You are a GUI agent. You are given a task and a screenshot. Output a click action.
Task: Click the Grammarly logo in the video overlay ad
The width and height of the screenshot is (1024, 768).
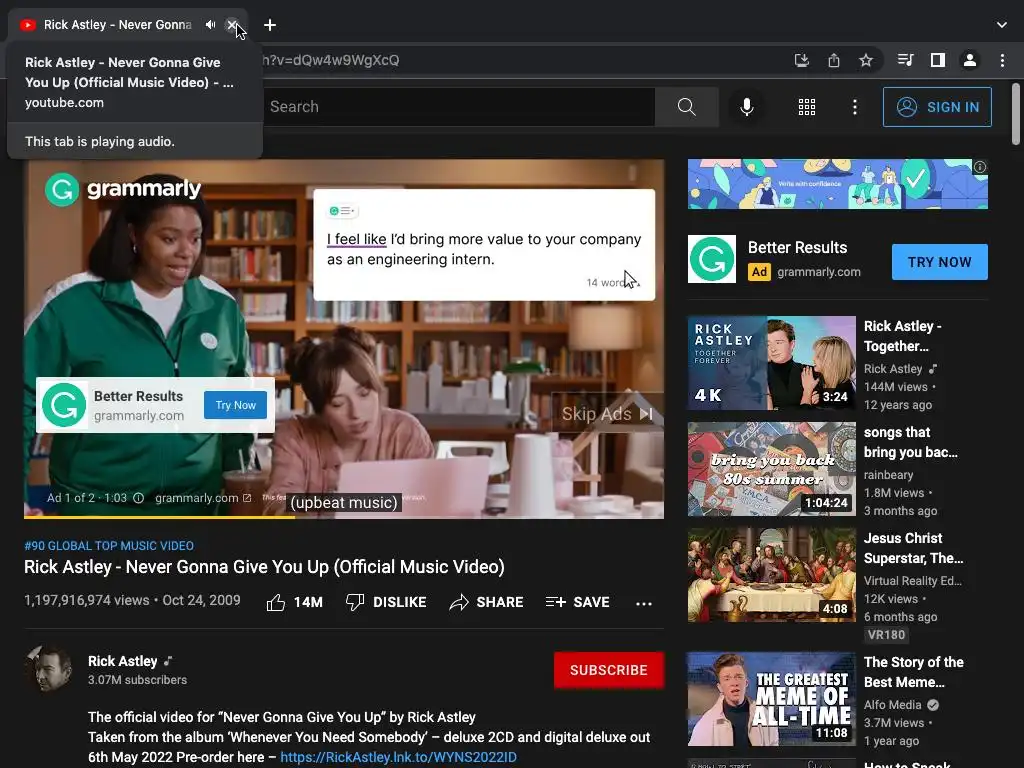[64, 405]
